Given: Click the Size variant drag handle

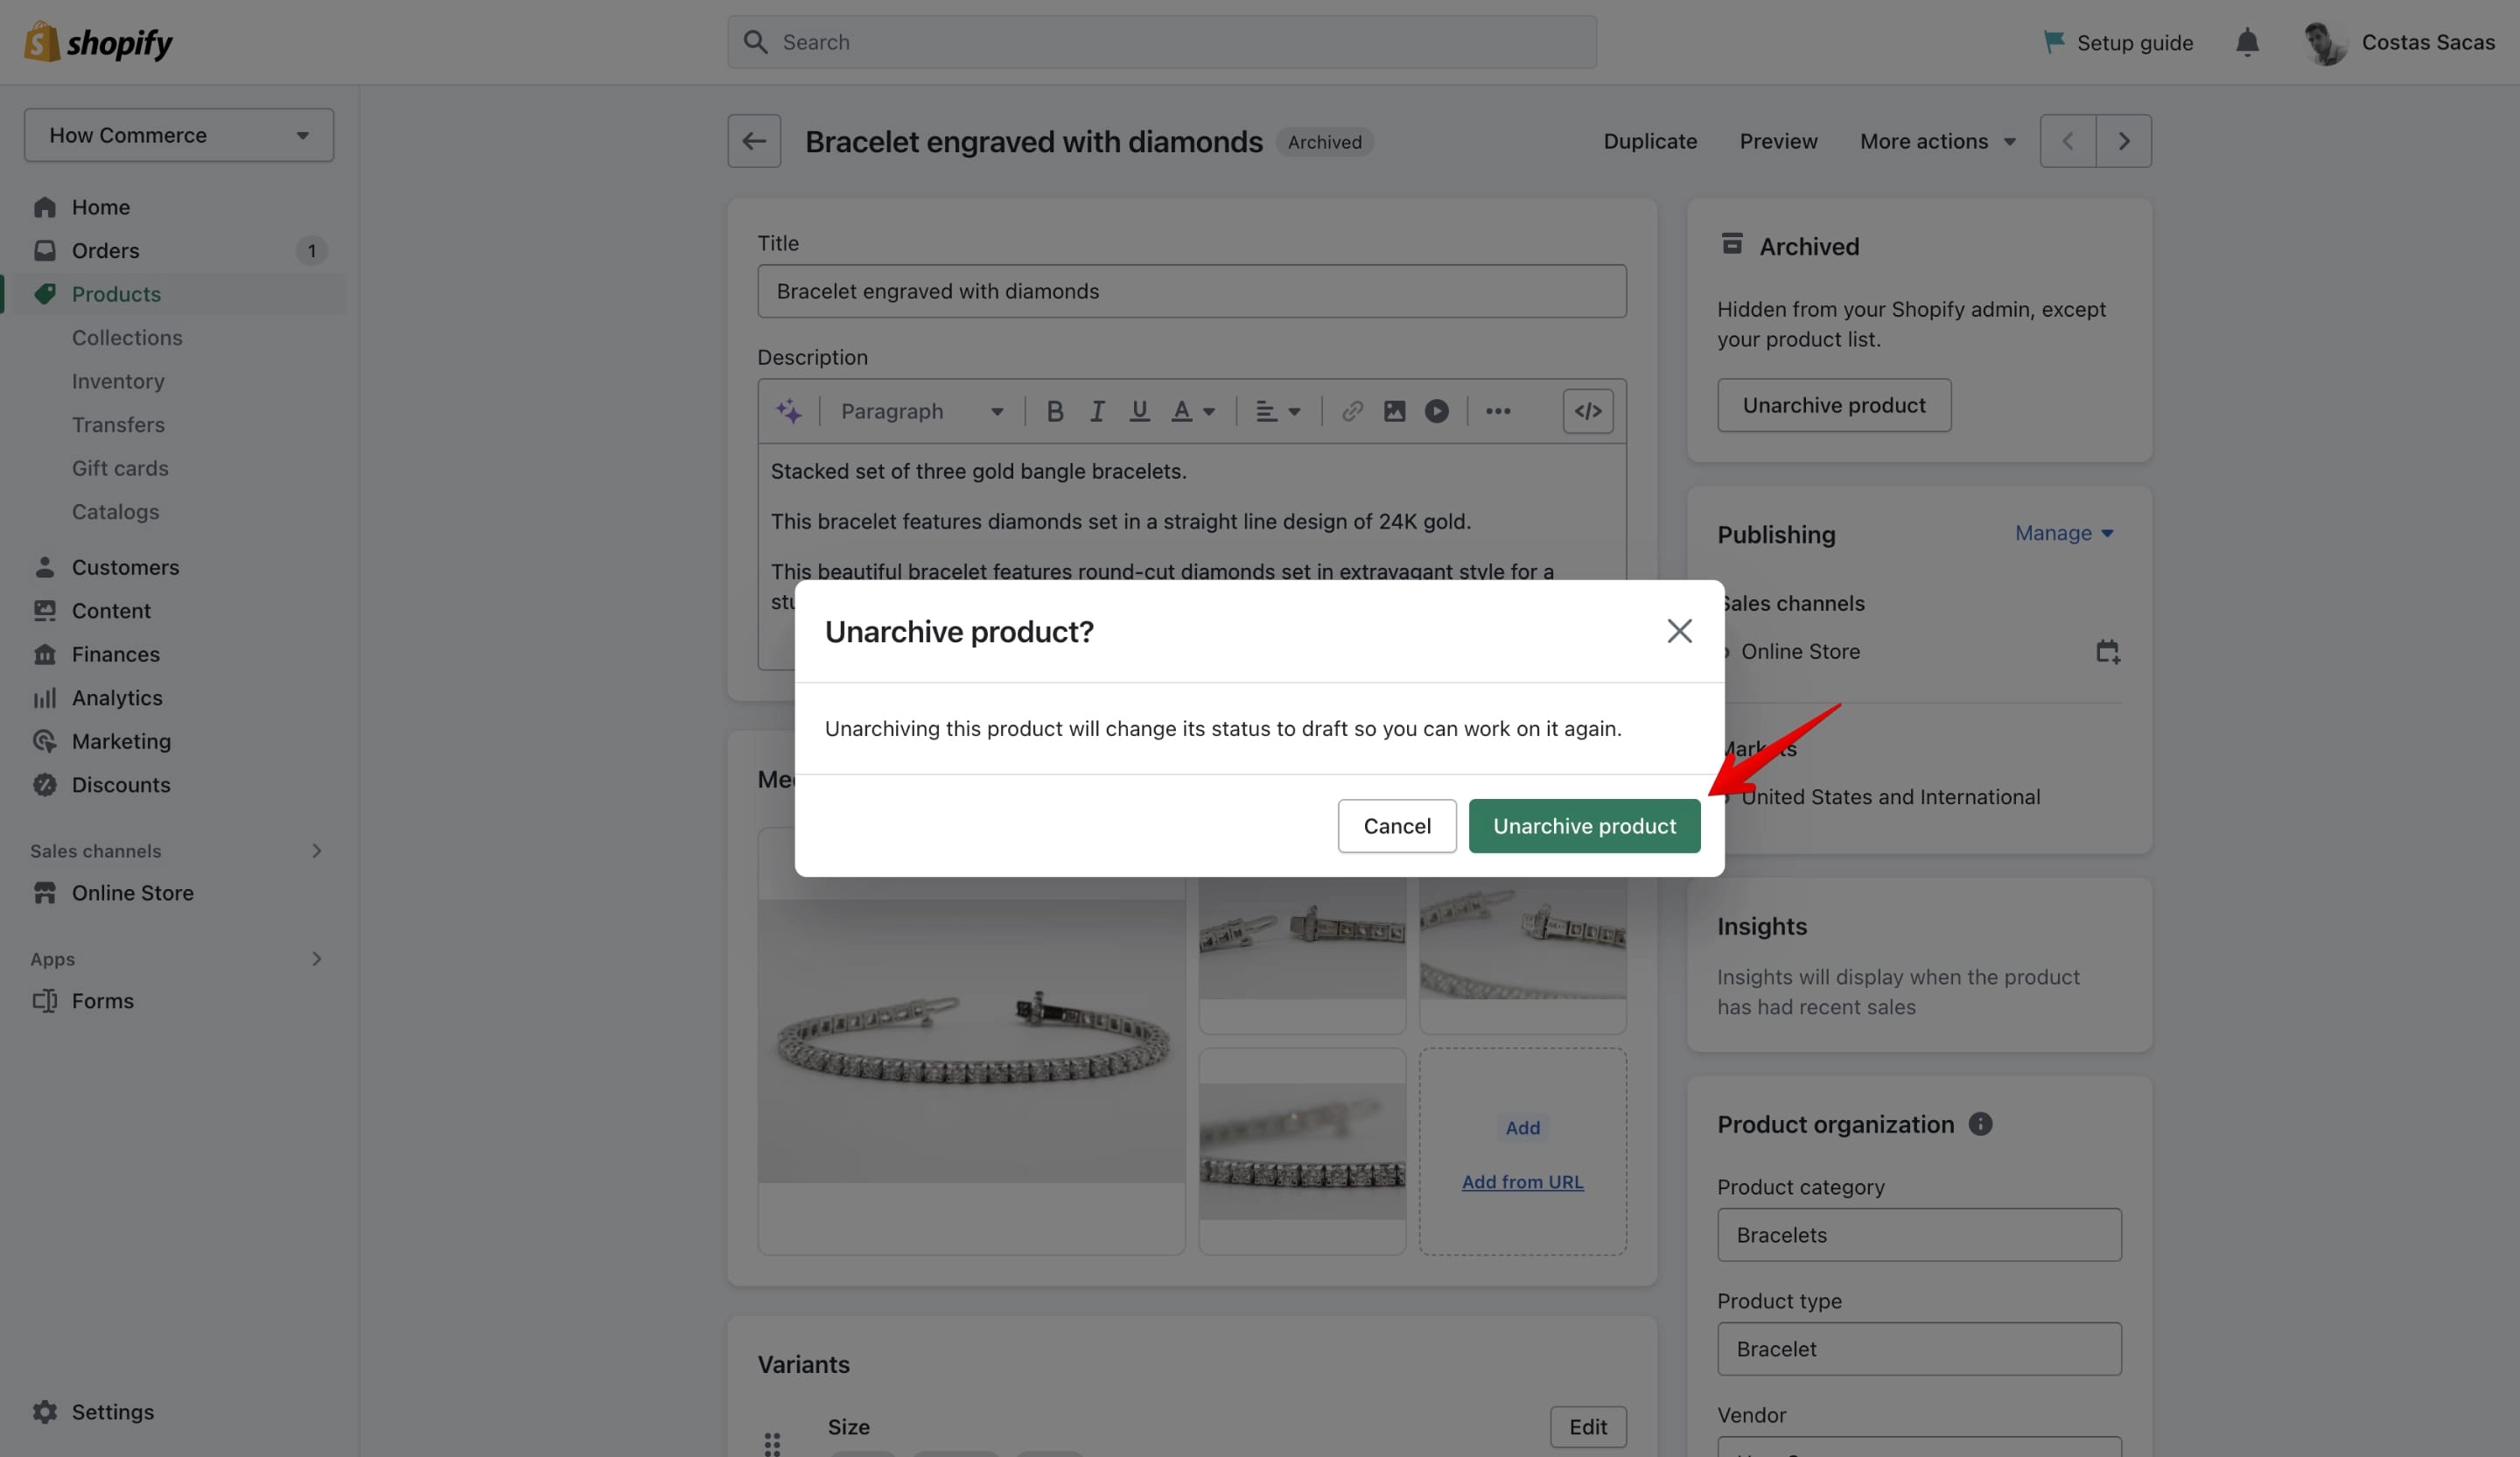Looking at the screenshot, I should [x=772, y=1443].
